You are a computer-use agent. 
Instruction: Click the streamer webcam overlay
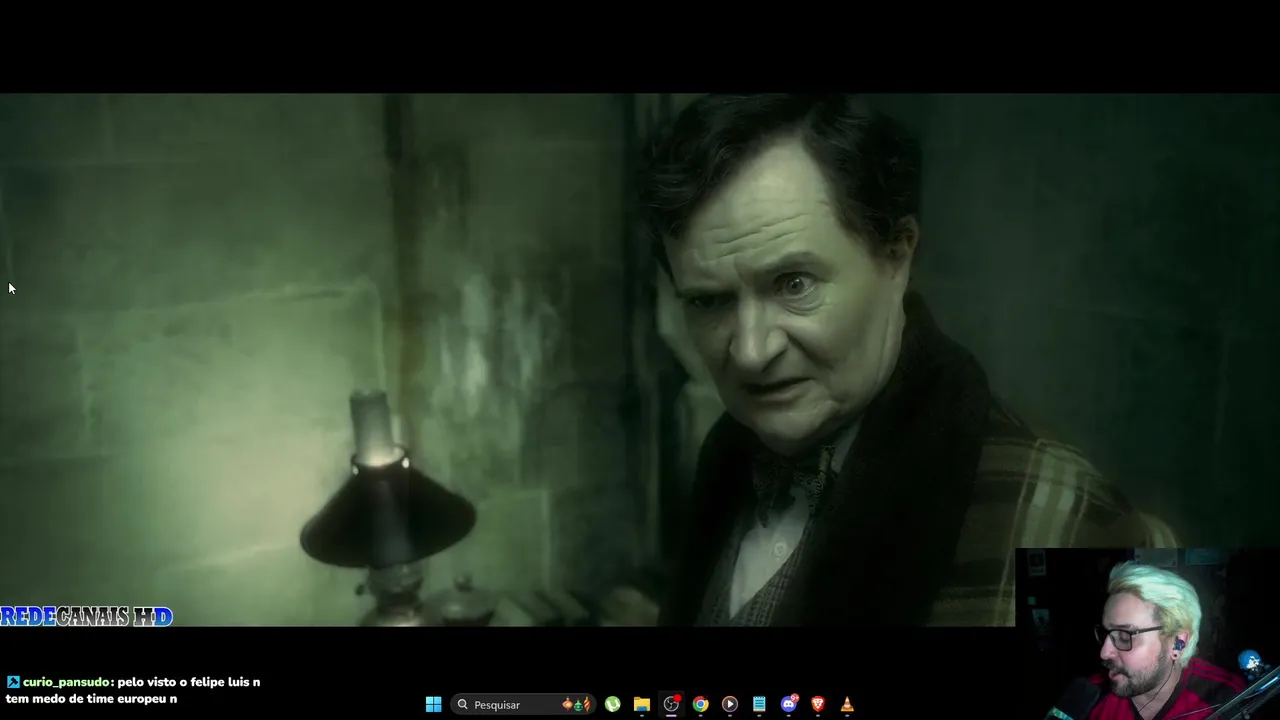[1147, 634]
